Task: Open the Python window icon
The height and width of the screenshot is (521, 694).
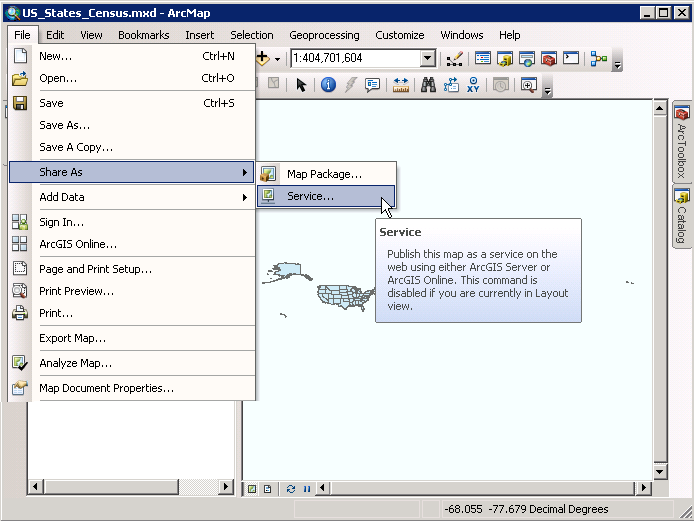Action: (571, 58)
